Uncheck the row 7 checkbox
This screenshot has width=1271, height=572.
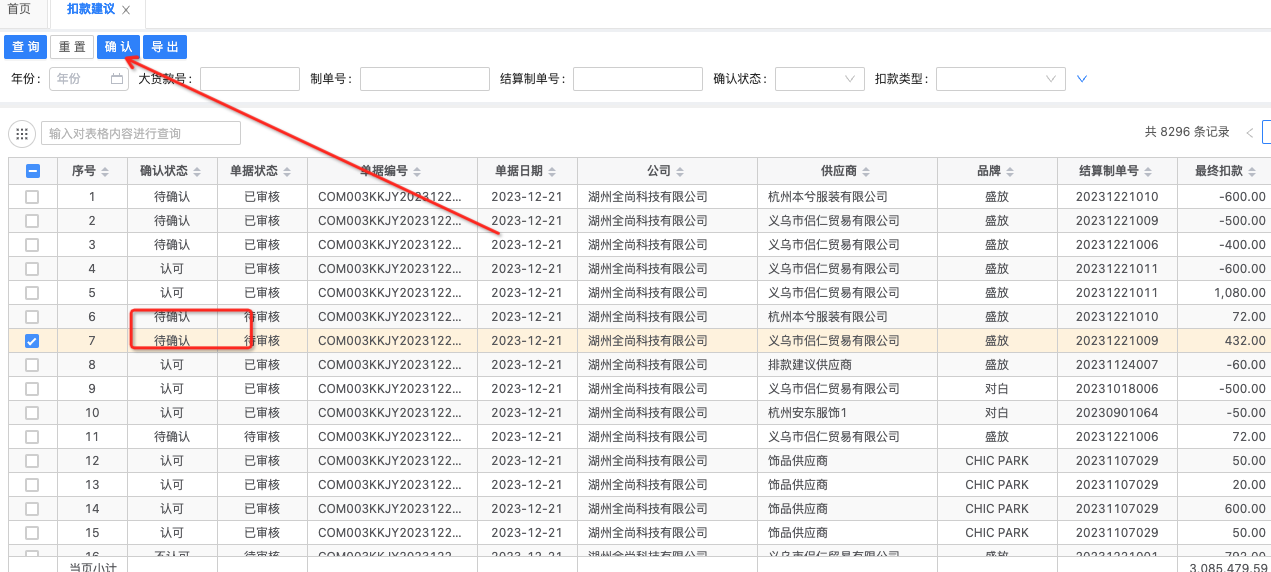(x=32, y=341)
